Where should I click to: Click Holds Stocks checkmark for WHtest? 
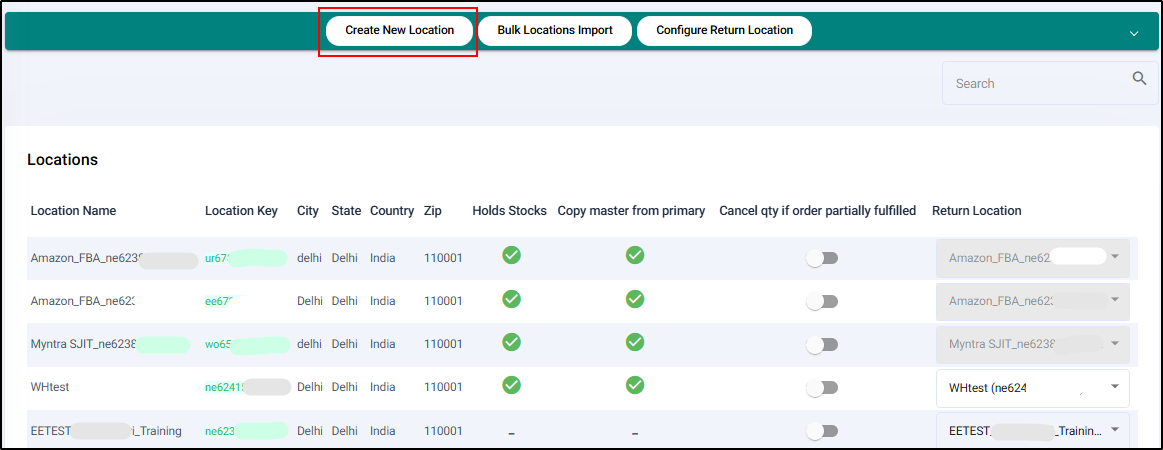pyautogui.click(x=511, y=384)
